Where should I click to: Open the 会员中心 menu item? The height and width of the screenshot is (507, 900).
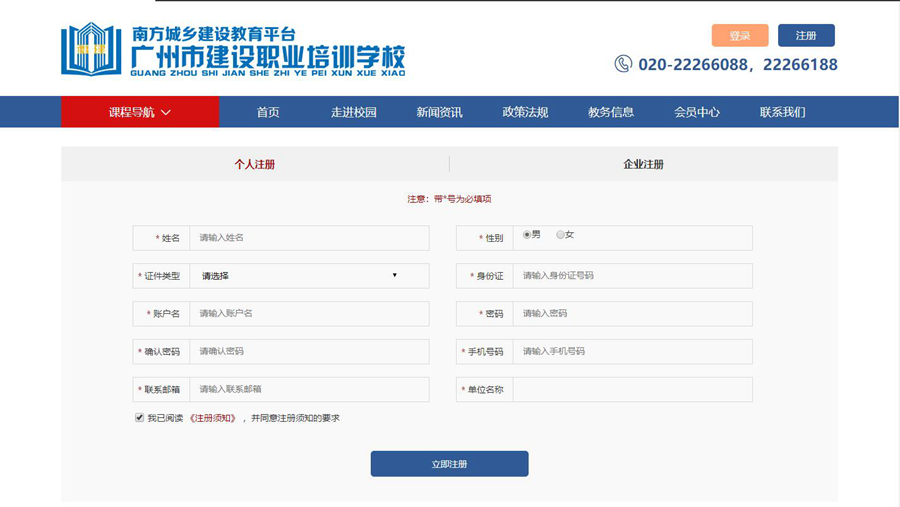(x=696, y=112)
